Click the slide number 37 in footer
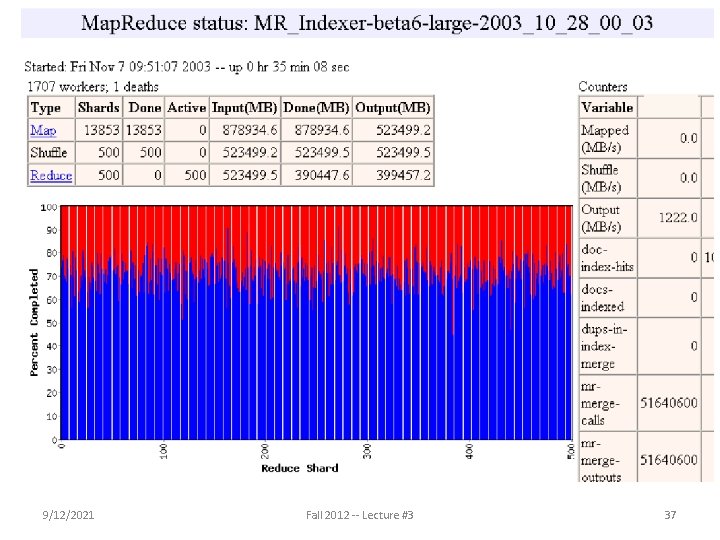 (x=670, y=515)
